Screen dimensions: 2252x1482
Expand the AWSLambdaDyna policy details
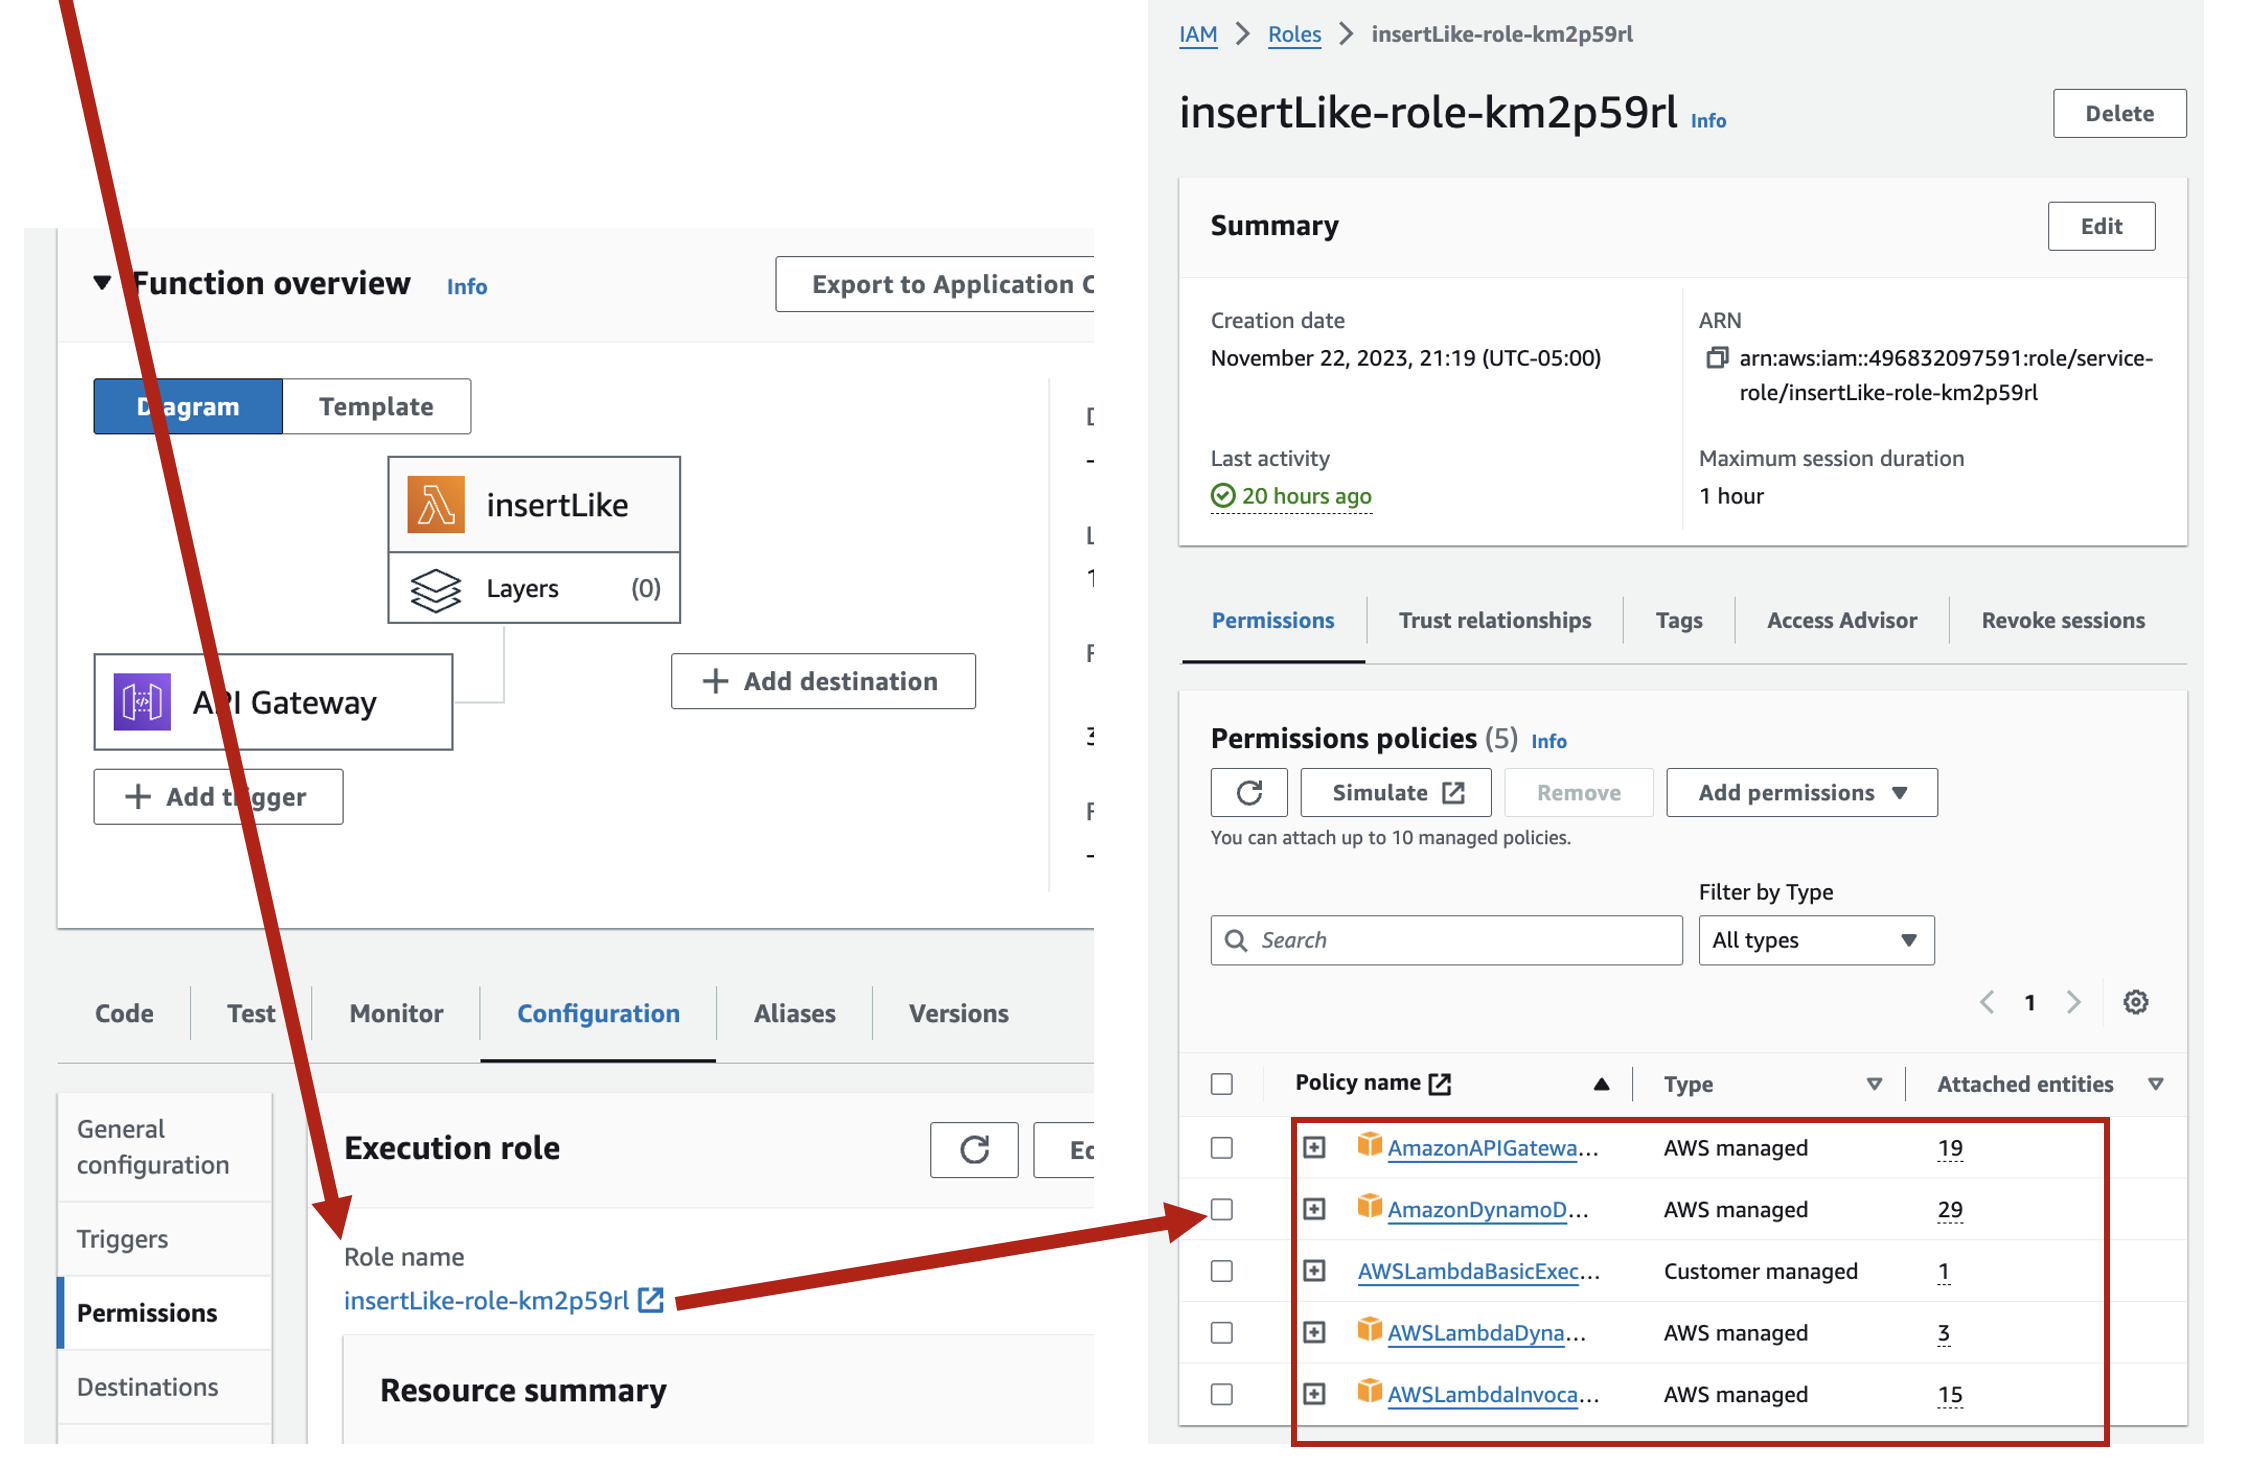pyautogui.click(x=1315, y=1333)
